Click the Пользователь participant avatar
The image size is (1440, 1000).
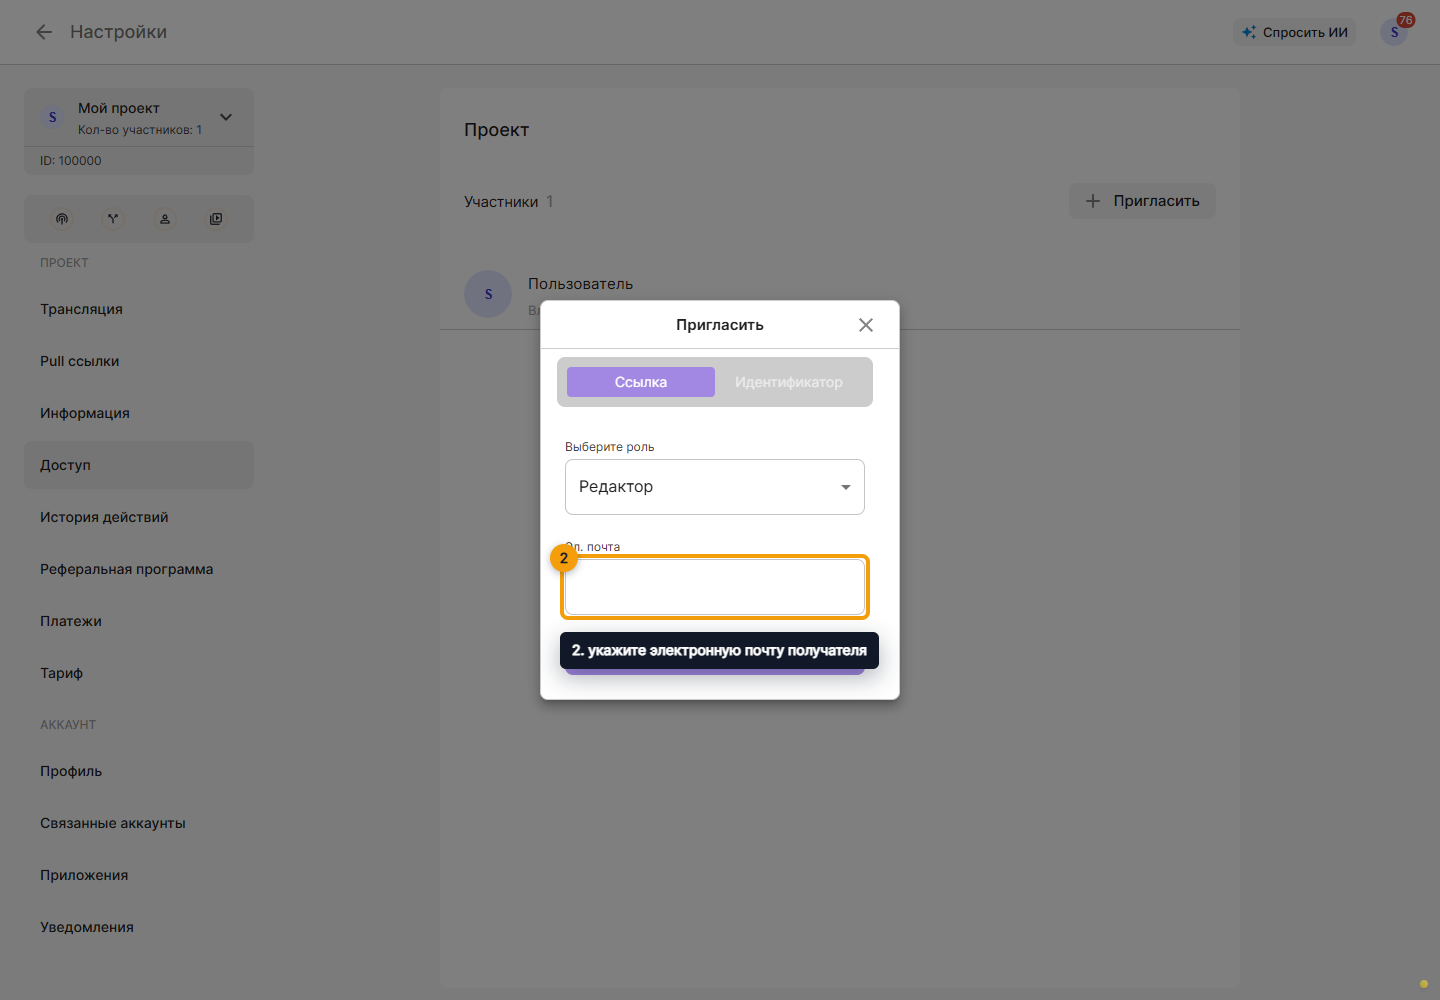pyautogui.click(x=488, y=294)
